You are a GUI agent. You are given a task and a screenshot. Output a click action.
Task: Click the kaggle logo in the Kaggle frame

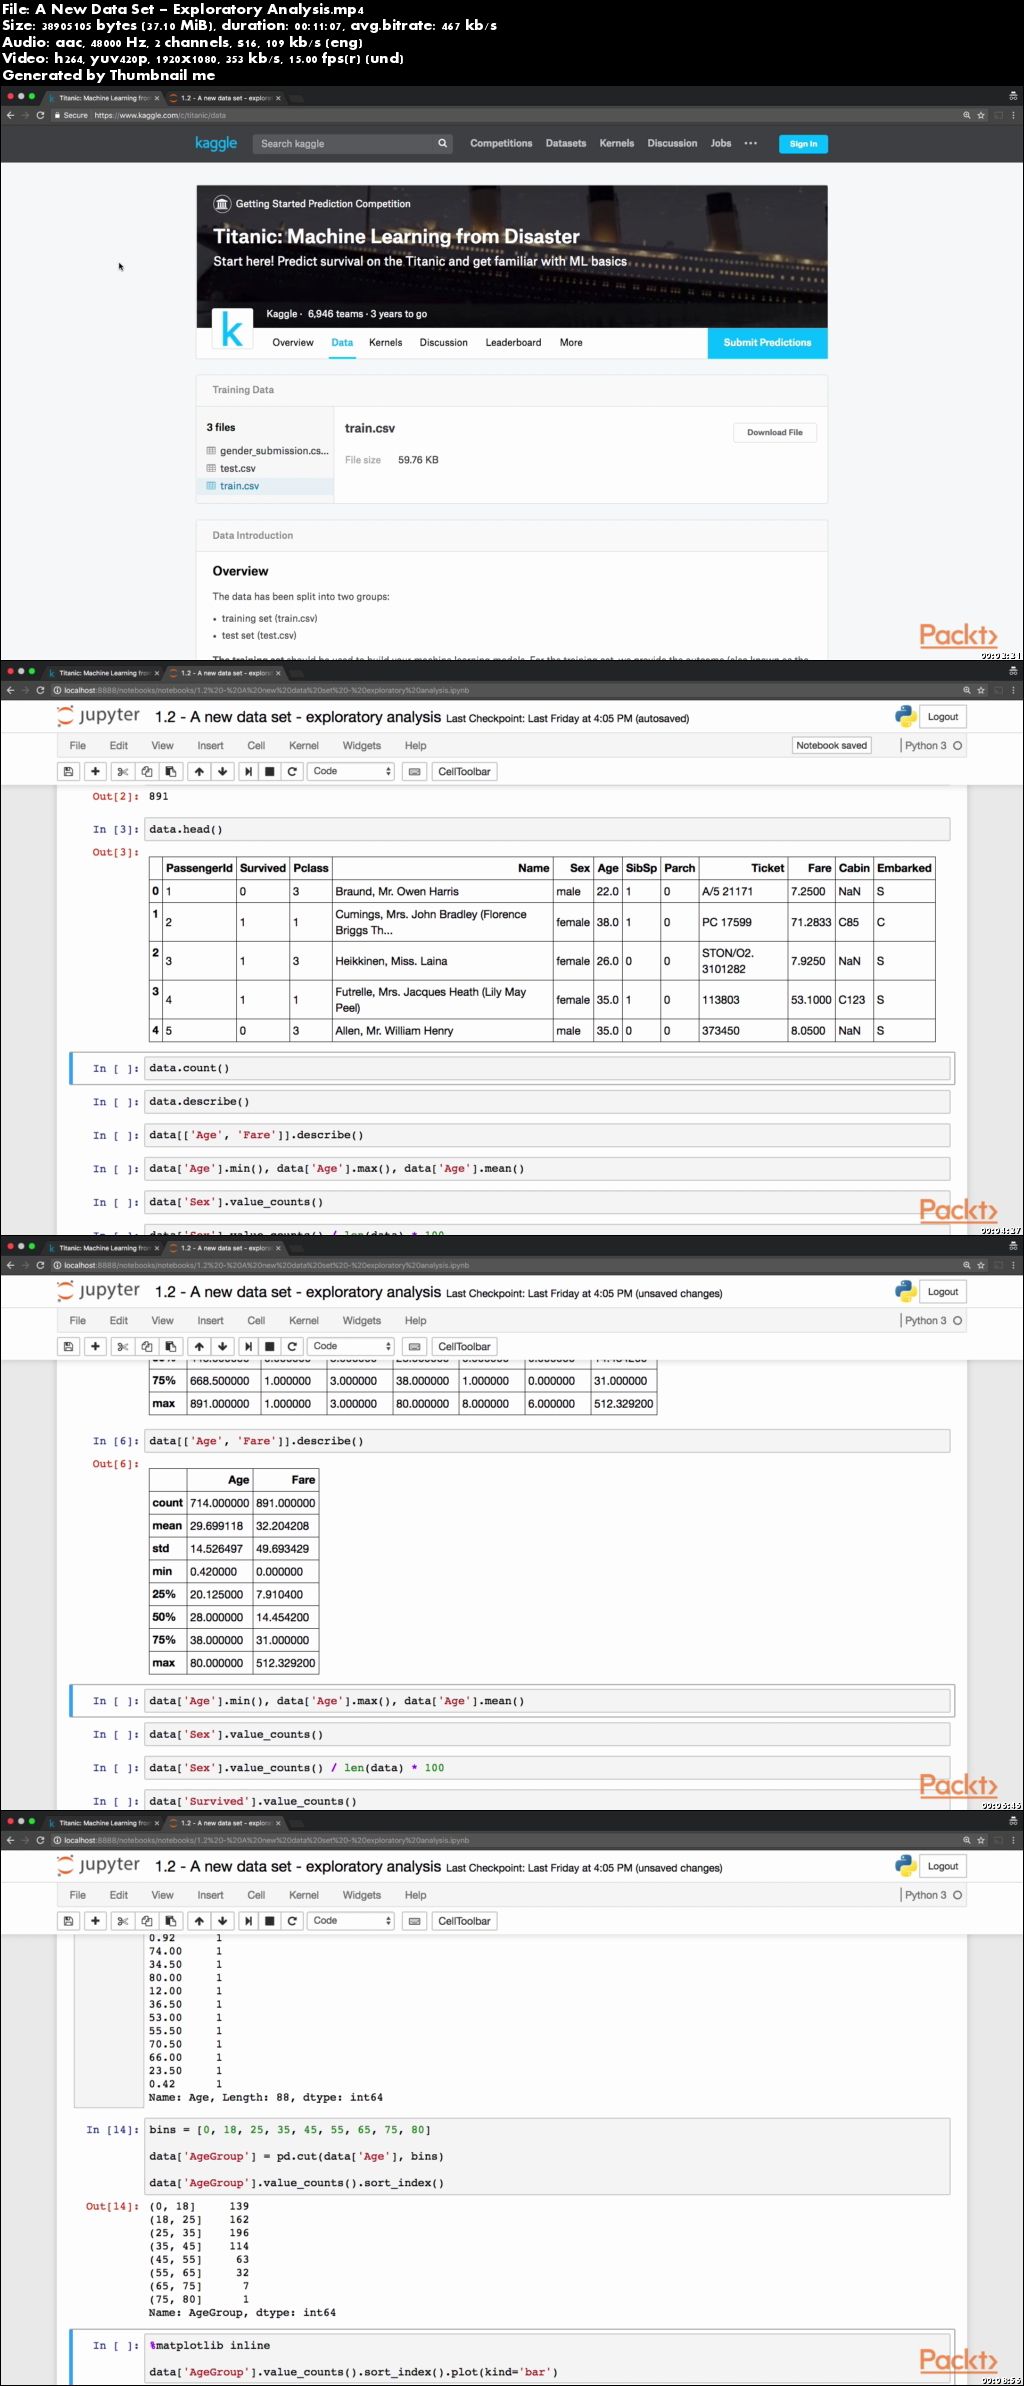click(x=216, y=143)
